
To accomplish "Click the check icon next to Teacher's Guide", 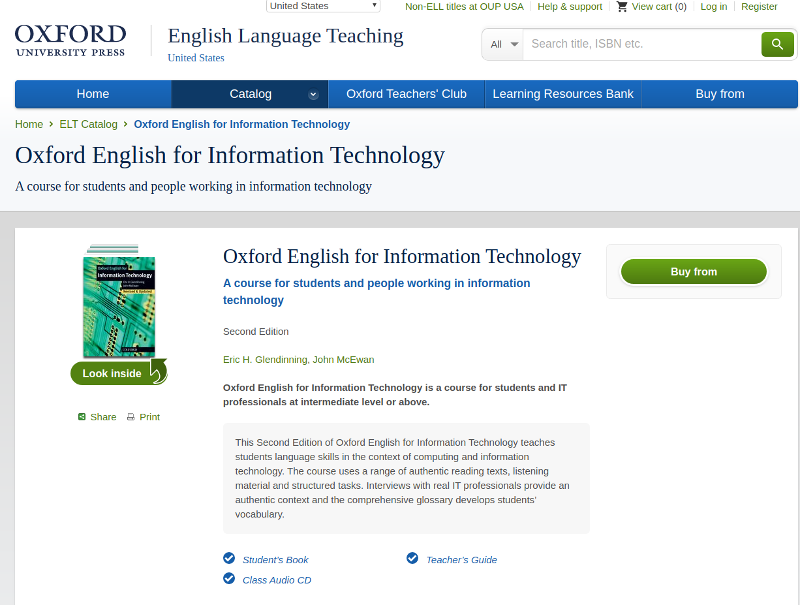I will (x=412, y=558).
